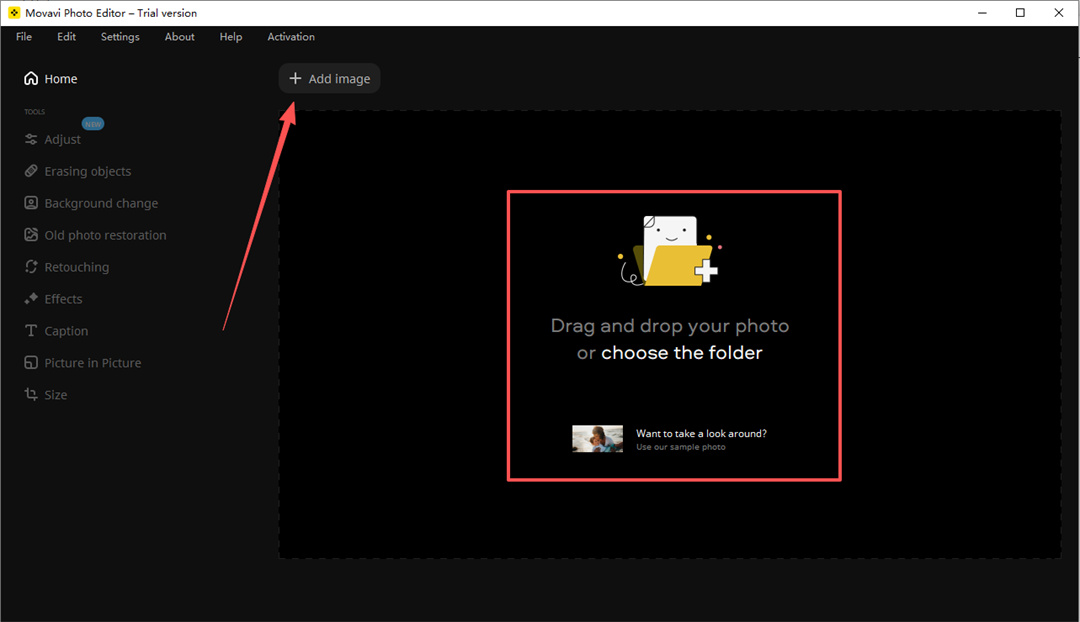The image size is (1080, 622).
Task: Click the plus icon in Add image
Action: 295,79
